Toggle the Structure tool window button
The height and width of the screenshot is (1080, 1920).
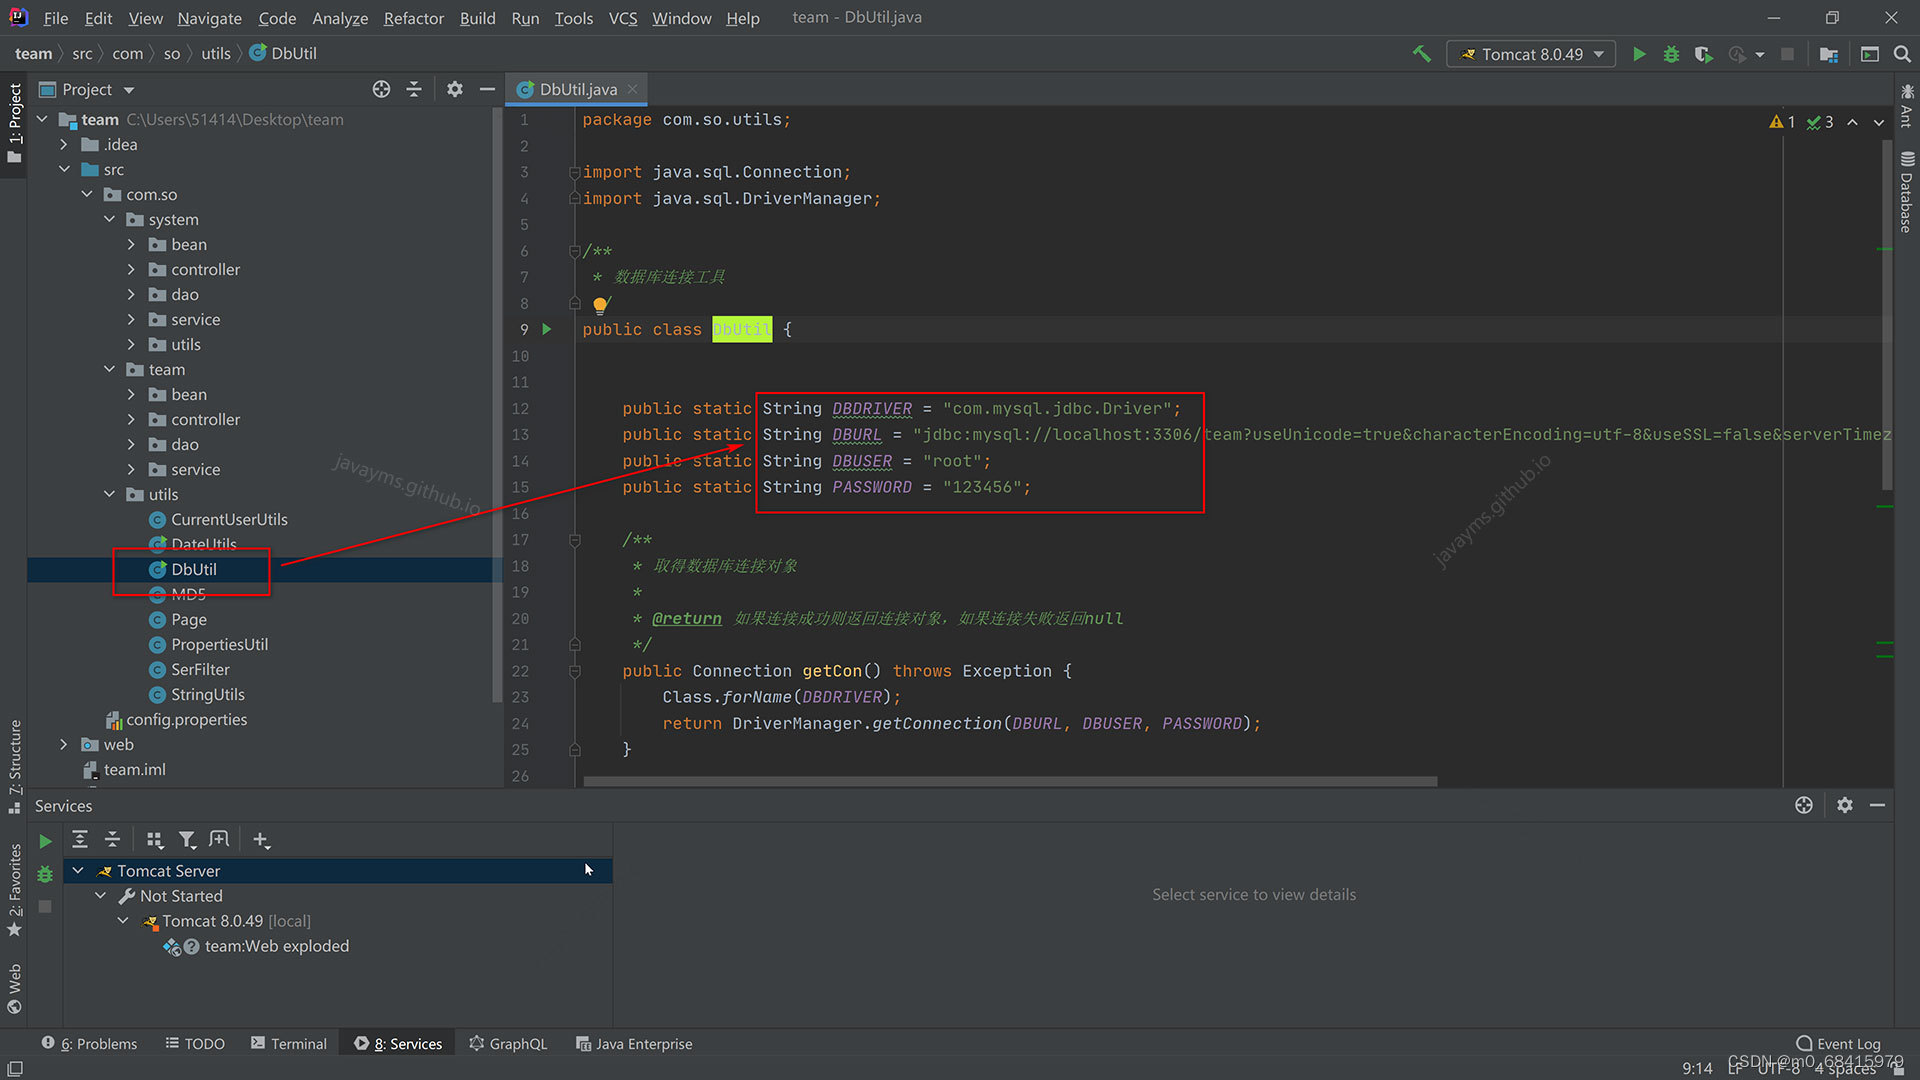tap(15, 765)
